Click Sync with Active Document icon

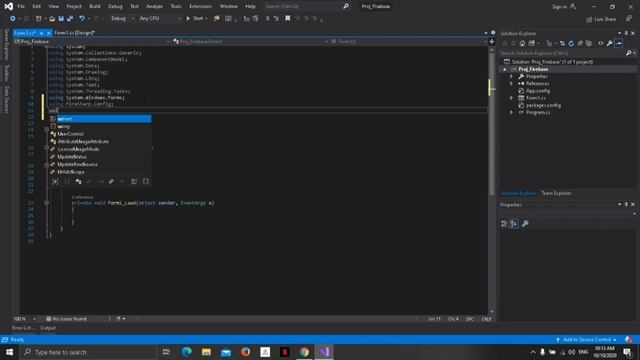click(x=562, y=43)
